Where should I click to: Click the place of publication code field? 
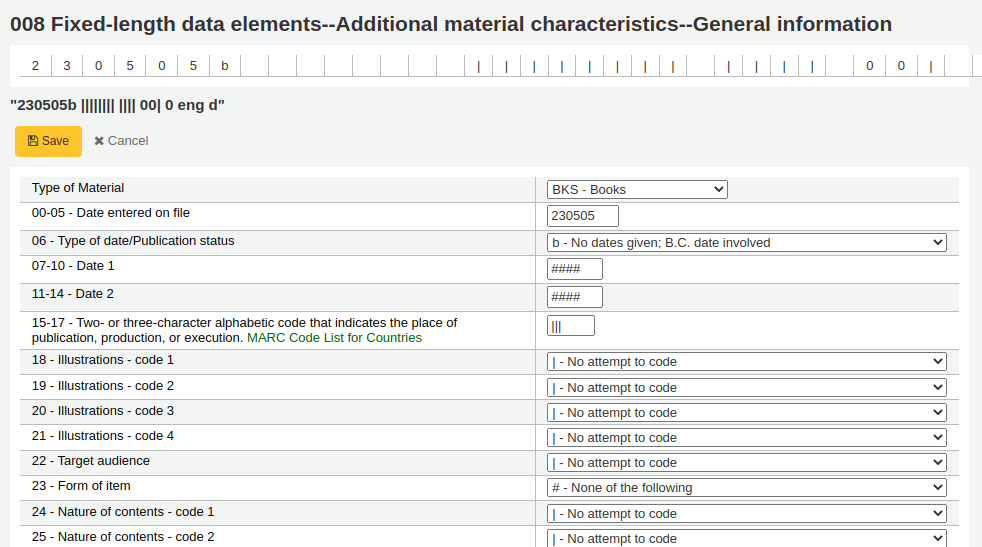571,326
